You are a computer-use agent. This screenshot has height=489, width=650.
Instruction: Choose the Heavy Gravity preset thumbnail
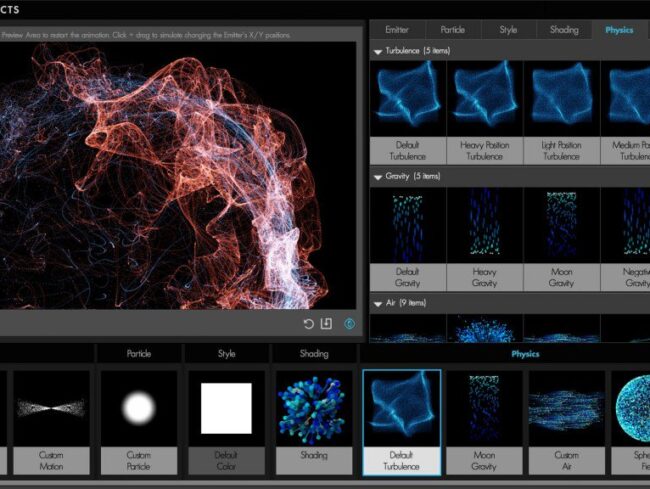[x=484, y=225]
